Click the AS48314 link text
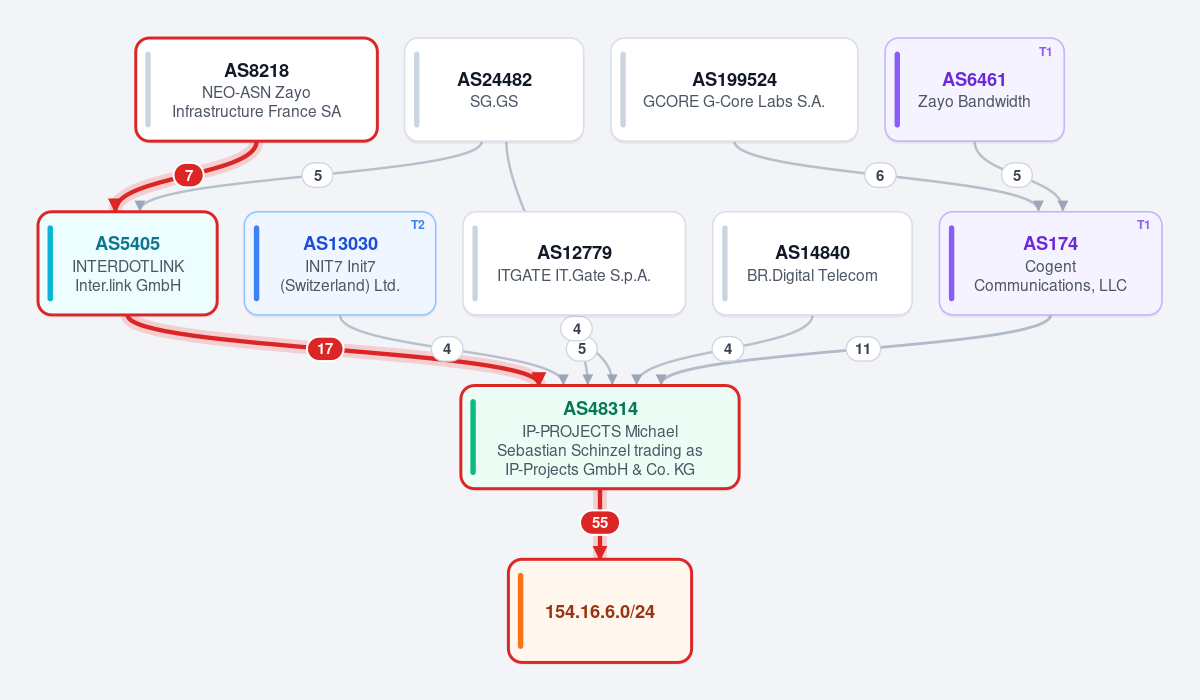This screenshot has height=700, width=1200. (x=600, y=408)
